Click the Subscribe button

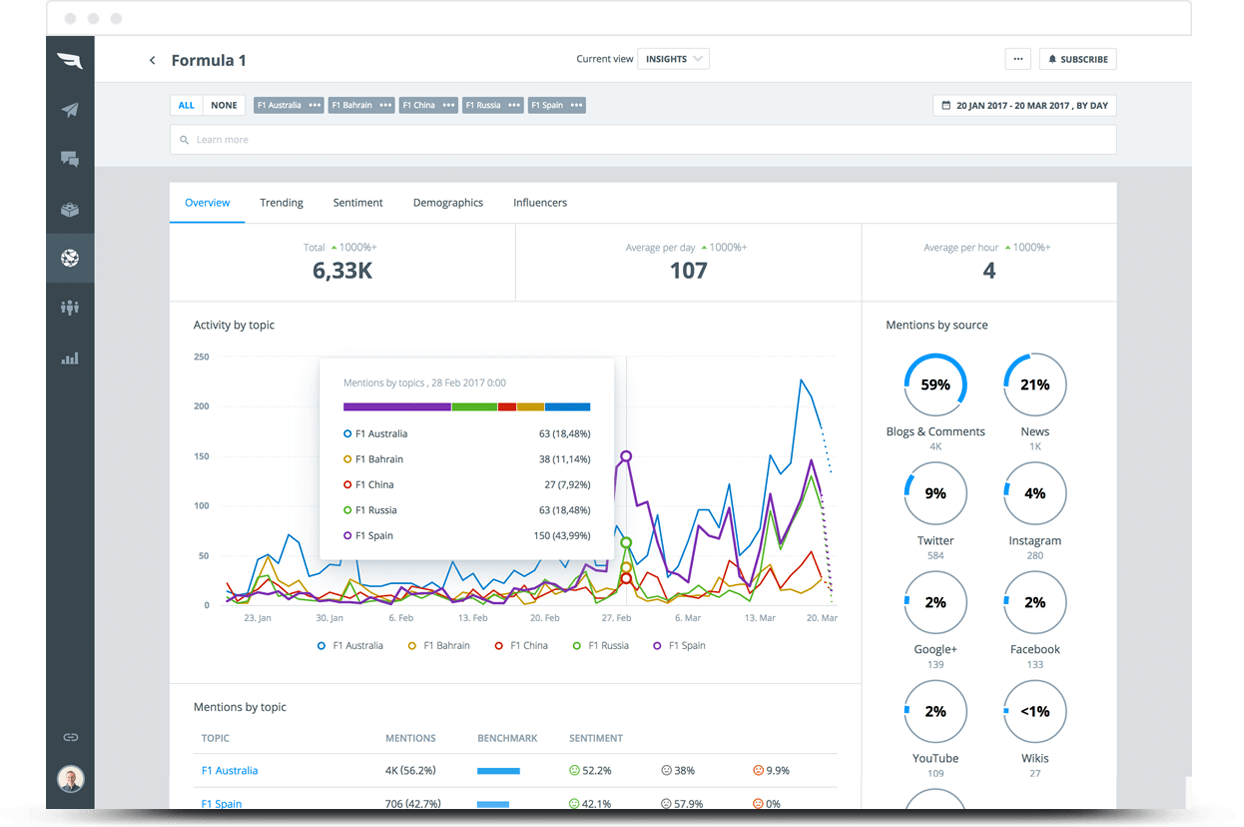pyautogui.click(x=1078, y=59)
